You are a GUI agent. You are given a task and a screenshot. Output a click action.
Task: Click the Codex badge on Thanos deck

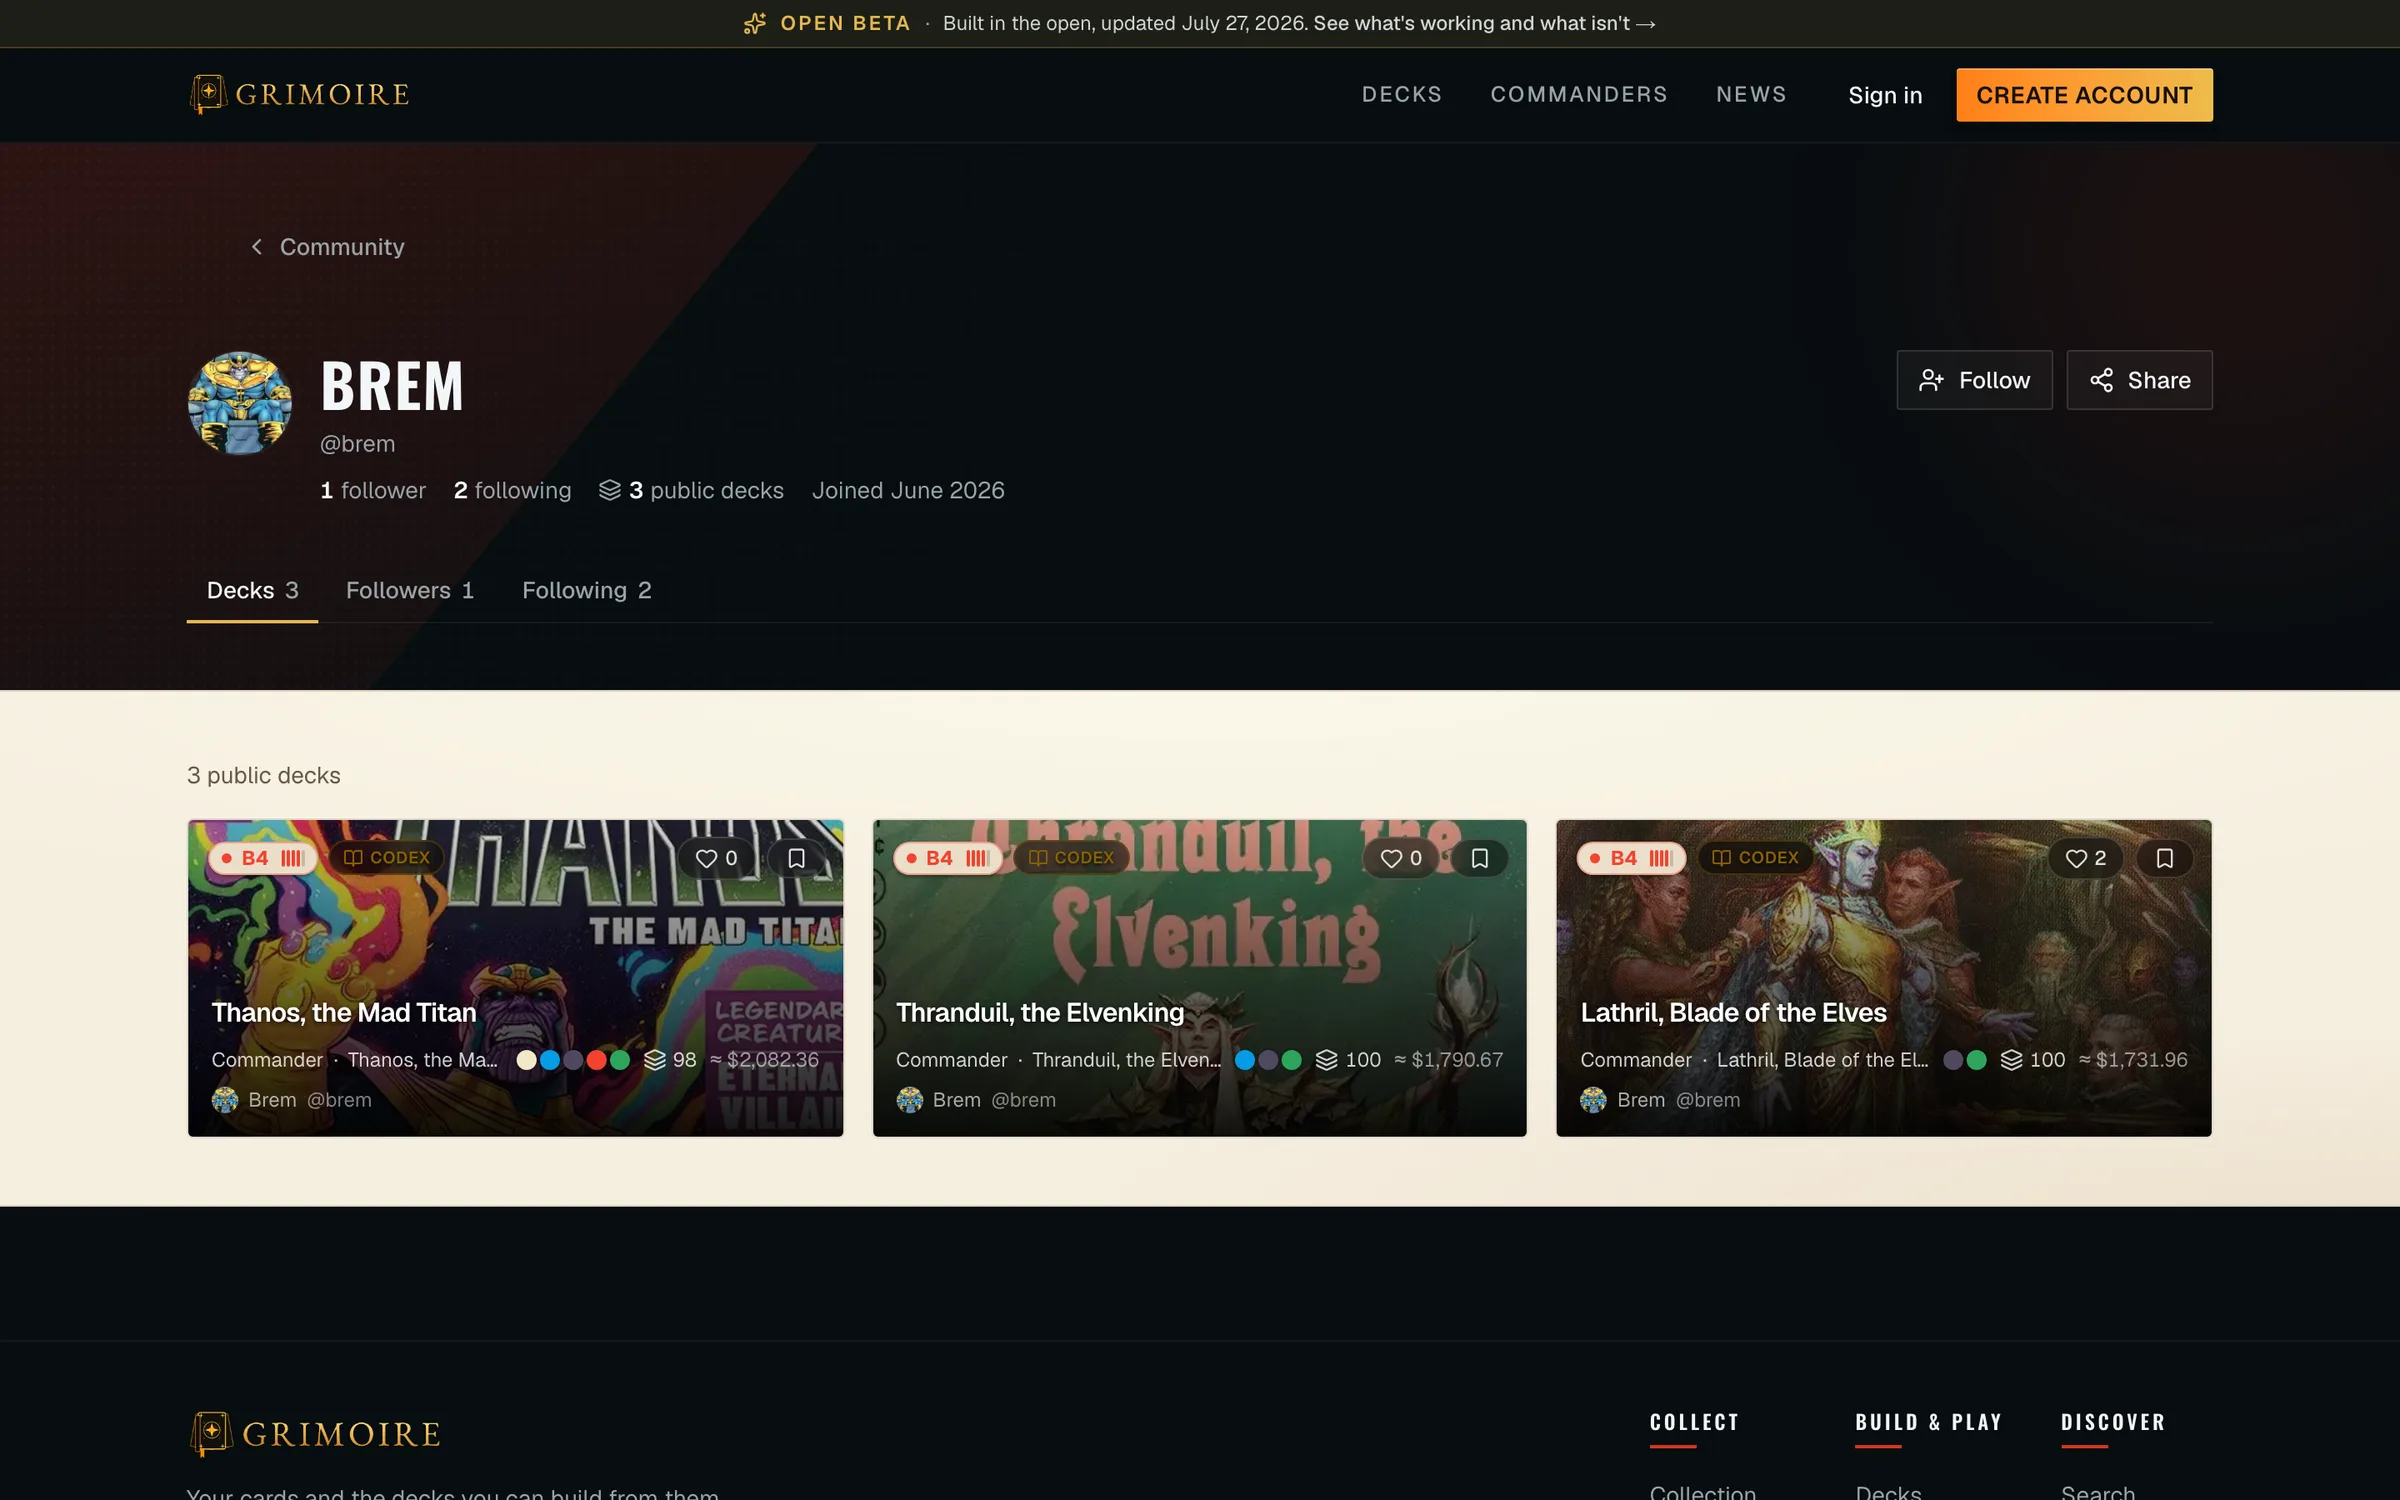pyautogui.click(x=386, y=858)
